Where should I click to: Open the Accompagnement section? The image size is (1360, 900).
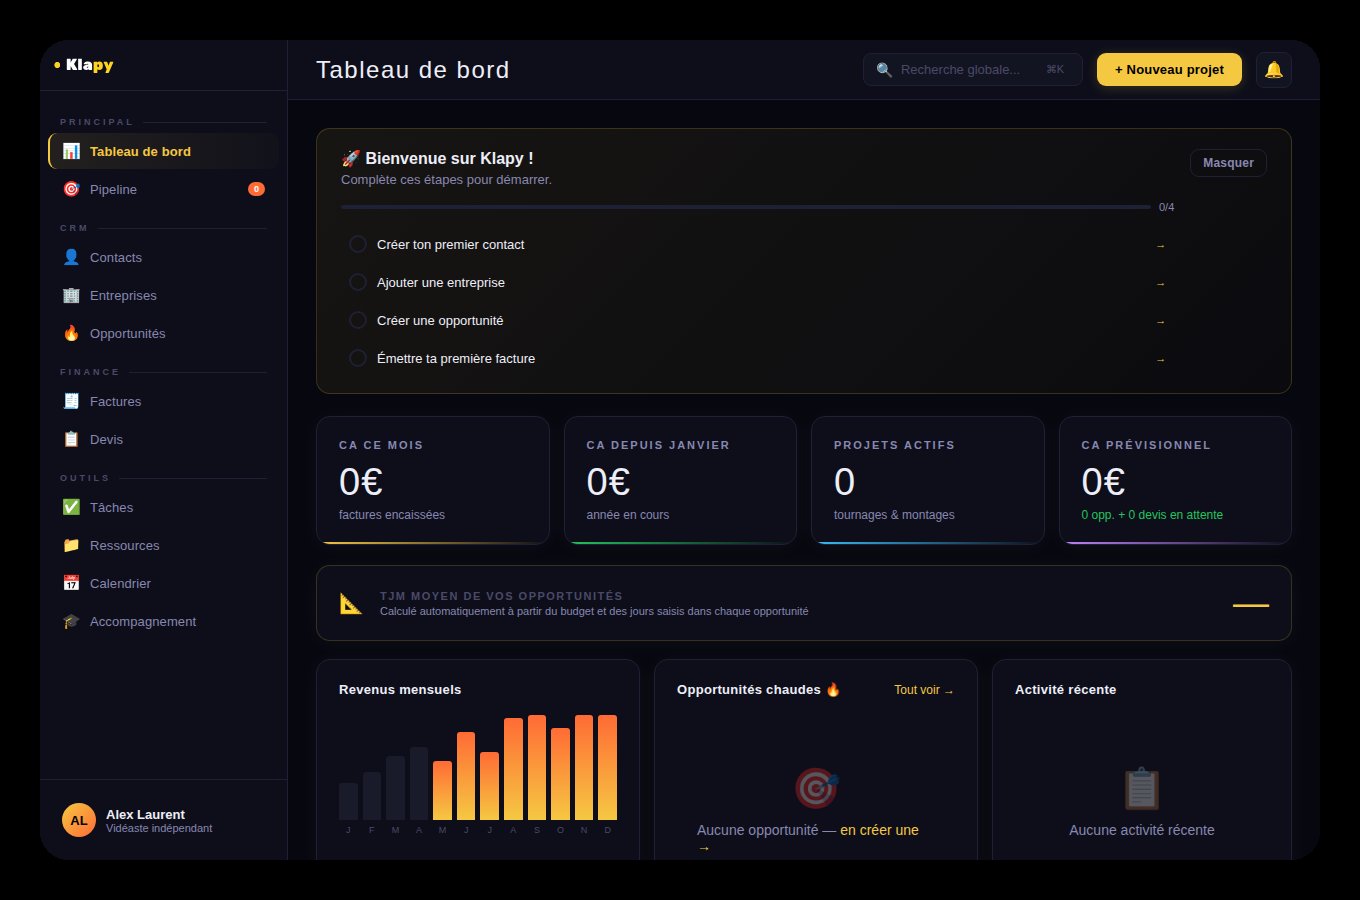pyautogui.click(x=143, y=621)
